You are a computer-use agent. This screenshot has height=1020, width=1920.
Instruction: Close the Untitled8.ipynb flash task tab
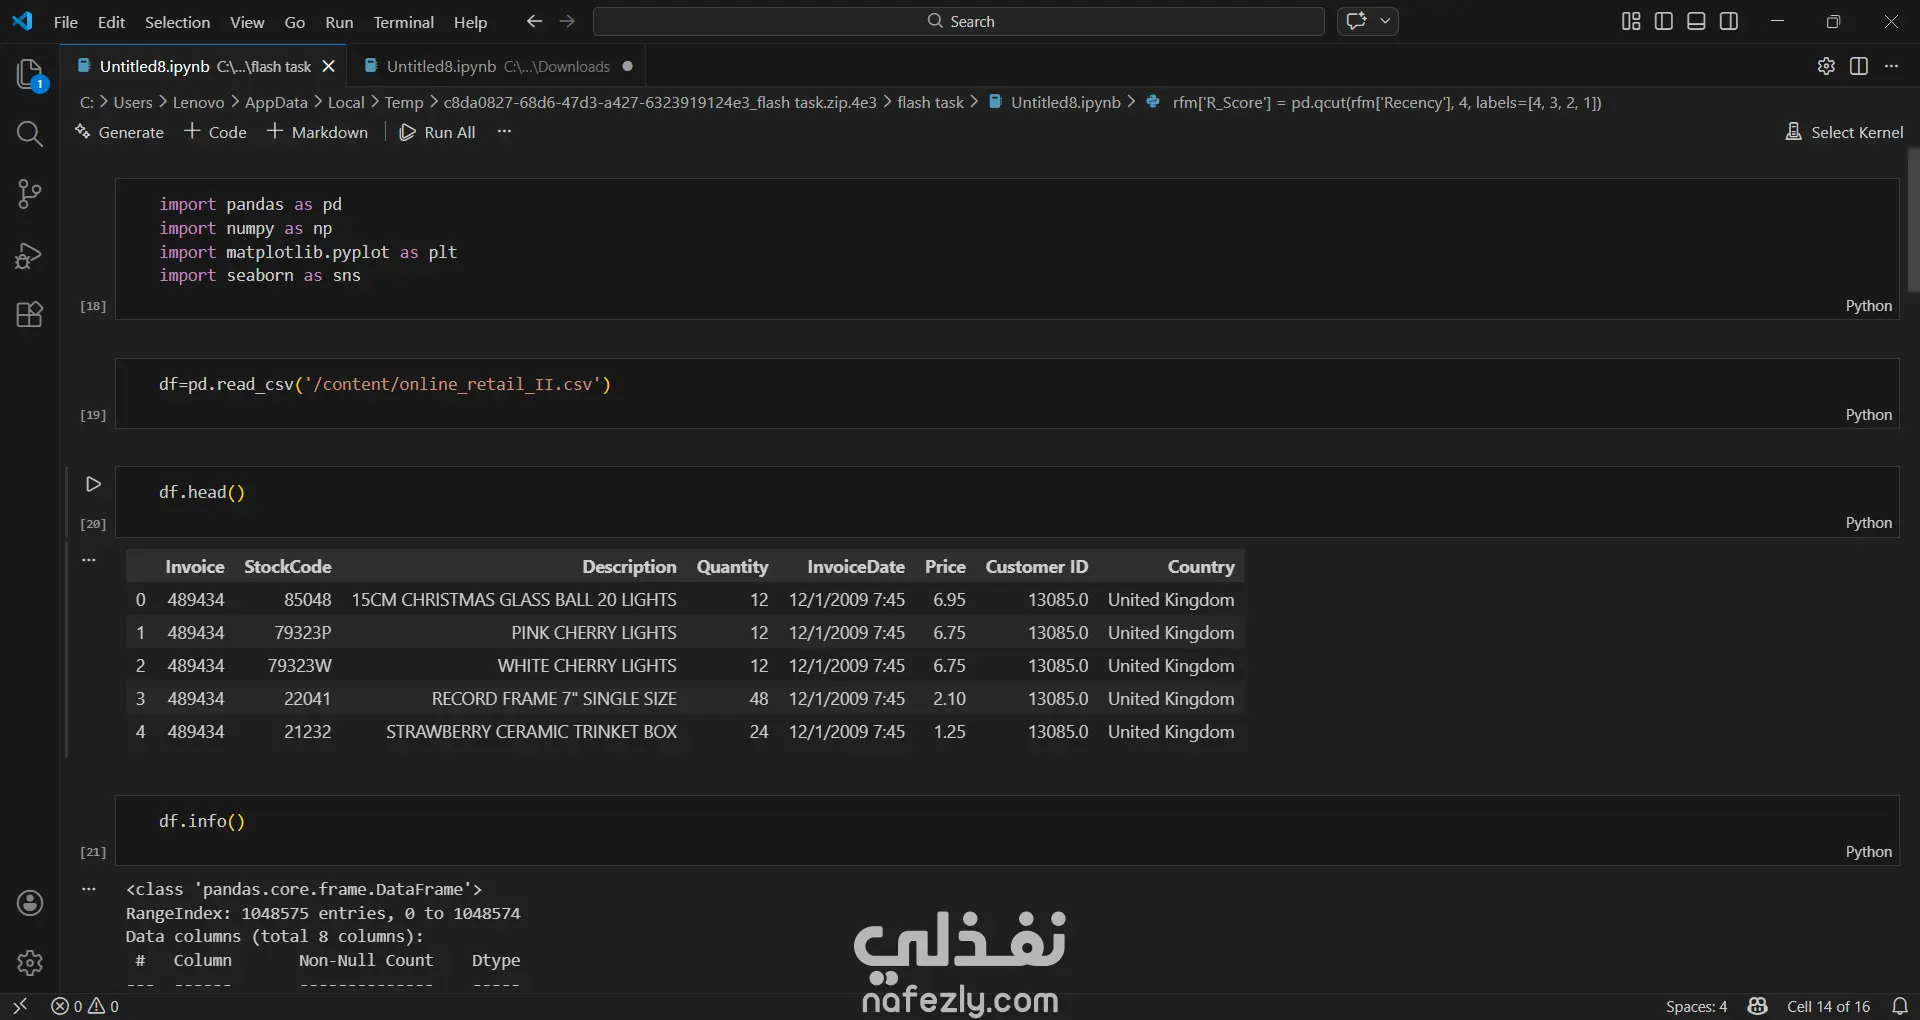pyautogui.click(x=328, y=66)
